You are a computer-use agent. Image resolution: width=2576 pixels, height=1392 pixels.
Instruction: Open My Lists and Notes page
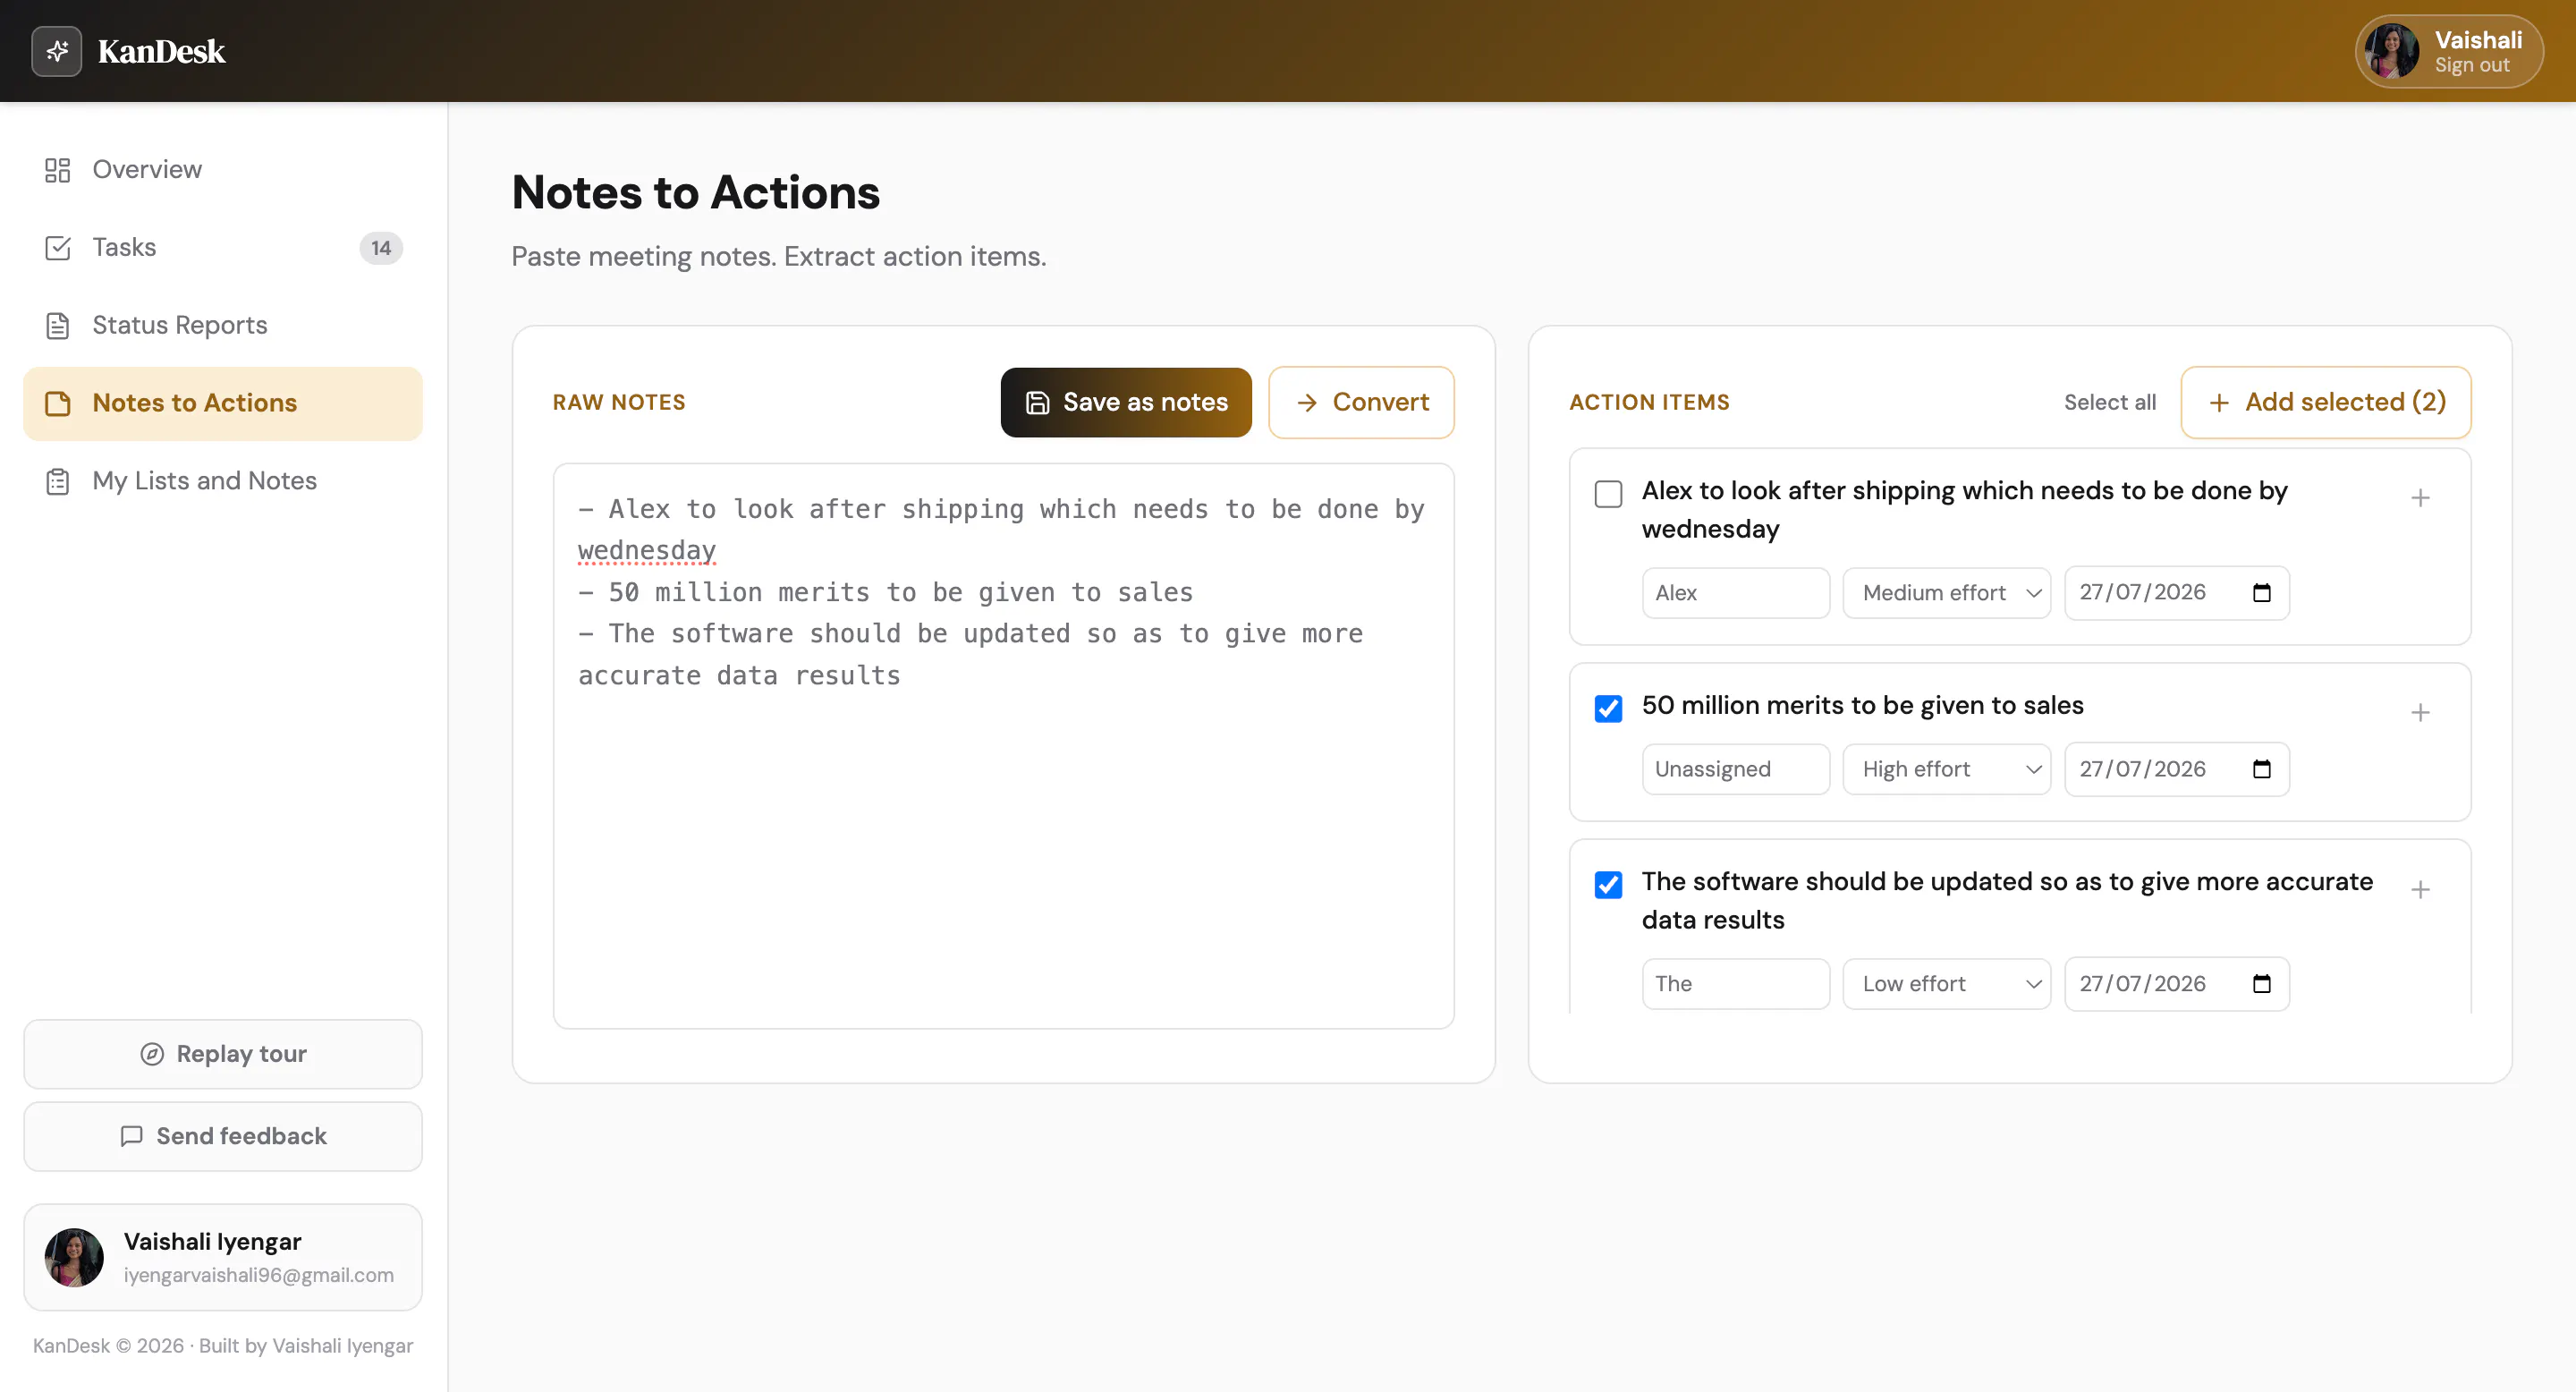[x=223, y=482]
